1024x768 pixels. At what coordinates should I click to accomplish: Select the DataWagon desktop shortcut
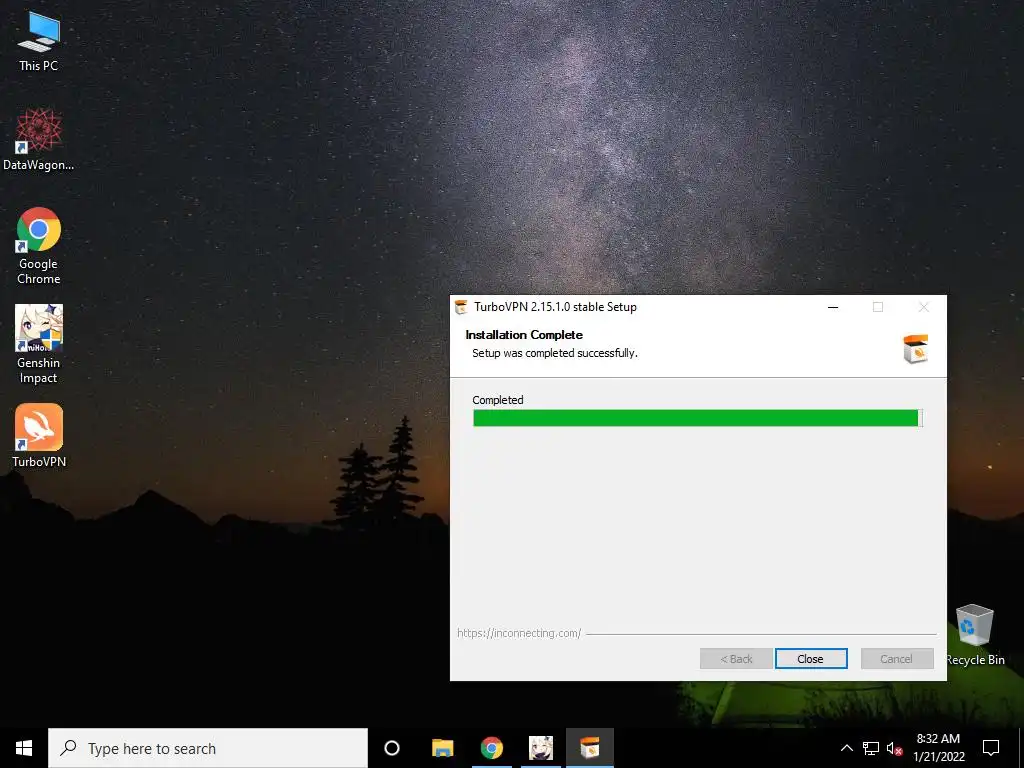39,140
